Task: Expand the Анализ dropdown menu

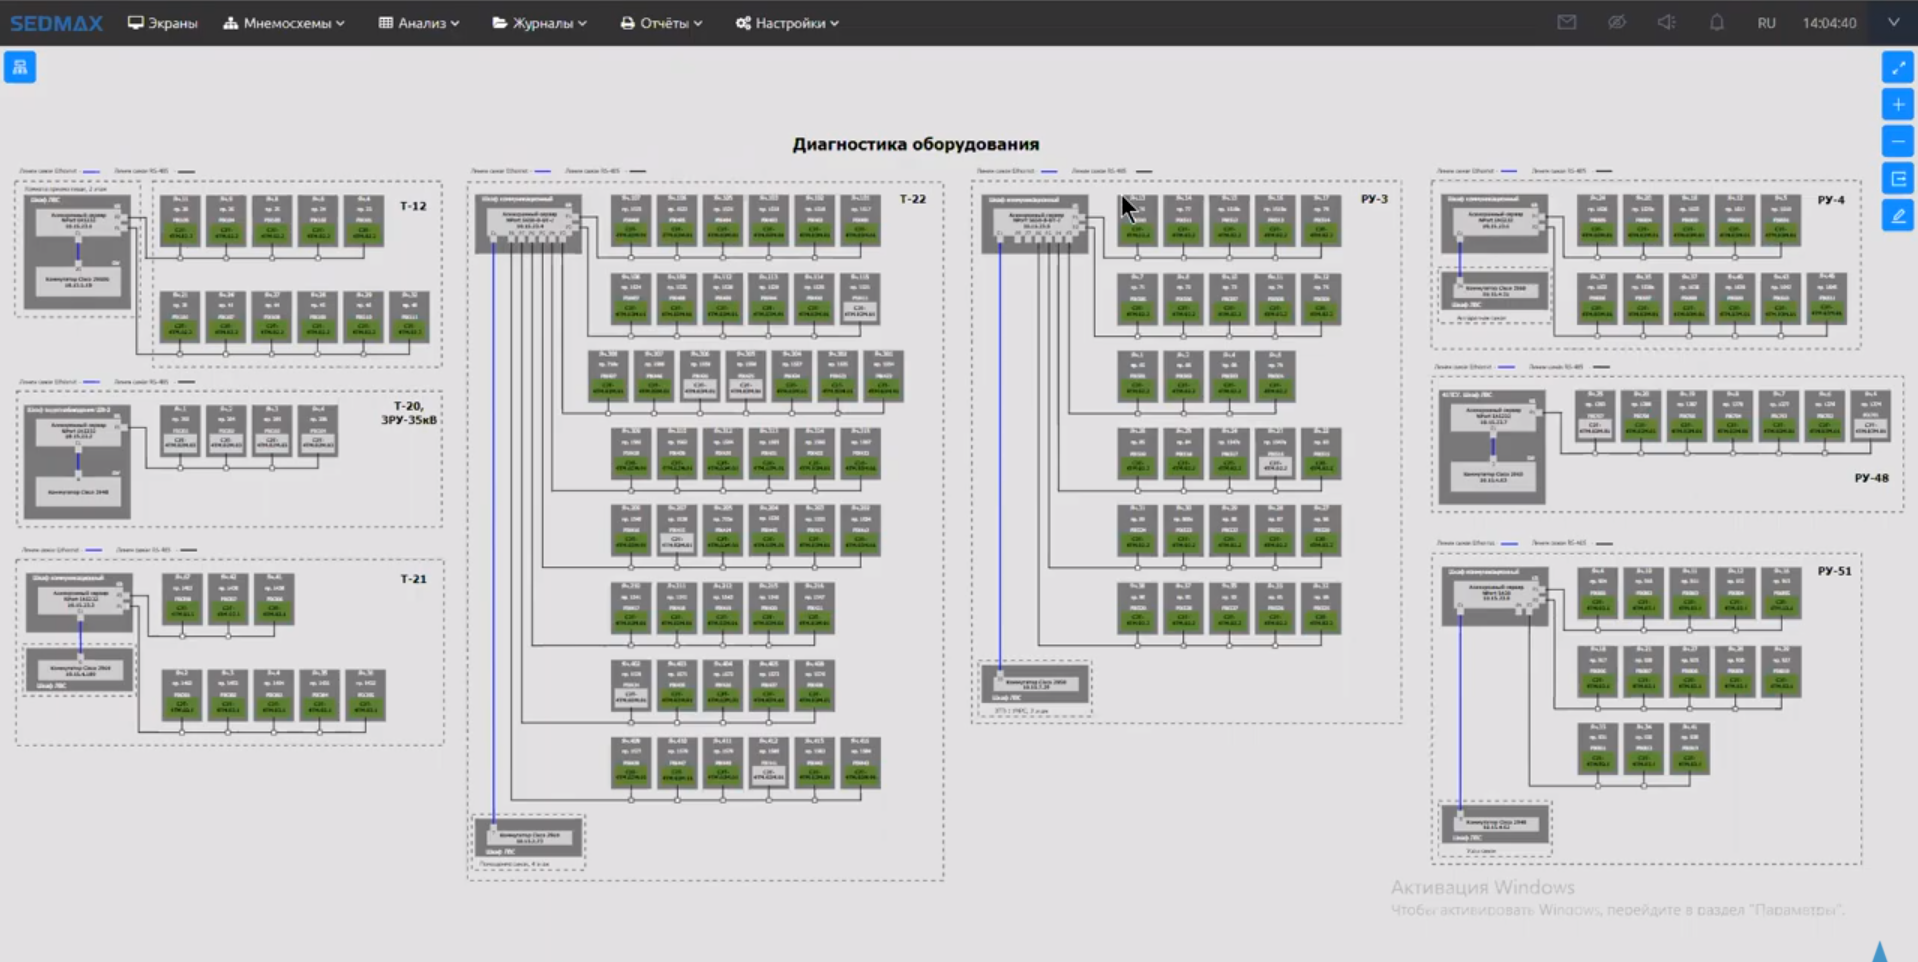Action: 419,23
